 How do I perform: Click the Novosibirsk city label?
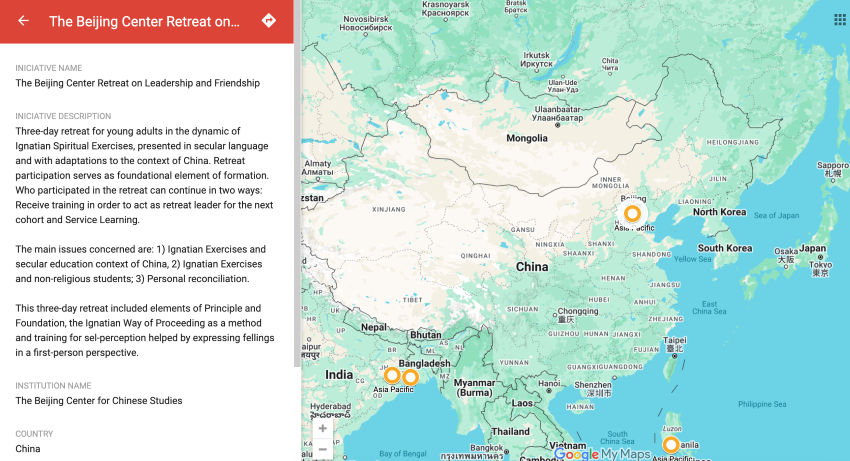(366, 23)
